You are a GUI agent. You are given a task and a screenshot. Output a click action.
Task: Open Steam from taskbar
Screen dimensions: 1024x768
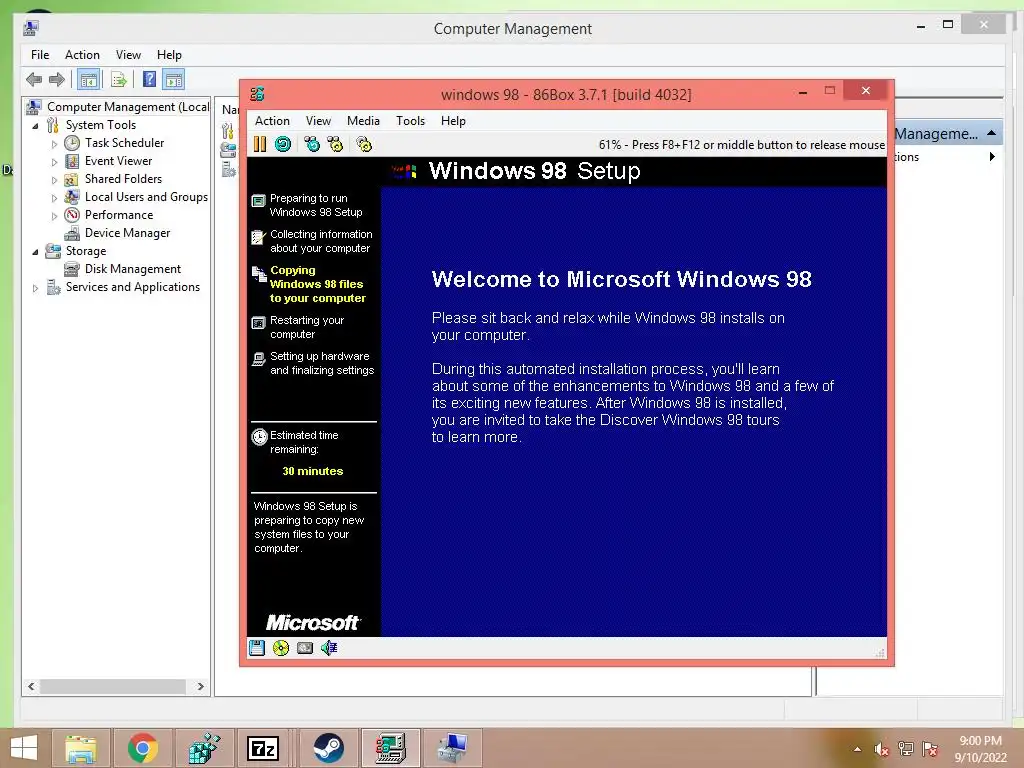click(328, 748)
